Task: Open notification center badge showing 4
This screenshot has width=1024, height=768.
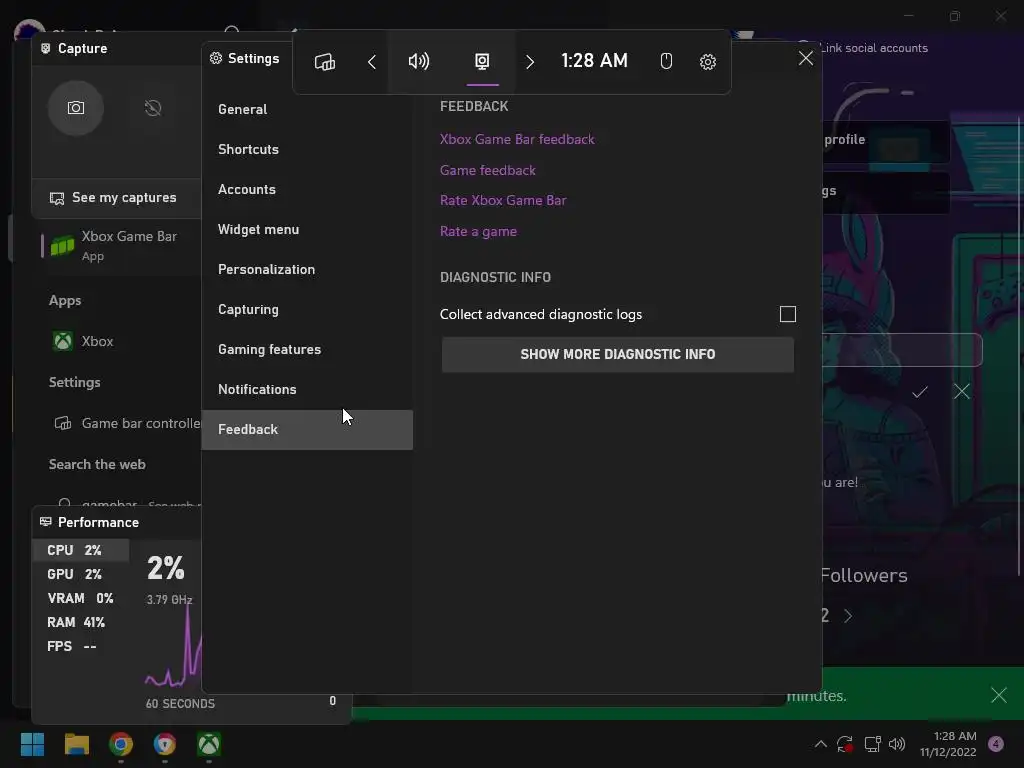Action: click(996, 744)
